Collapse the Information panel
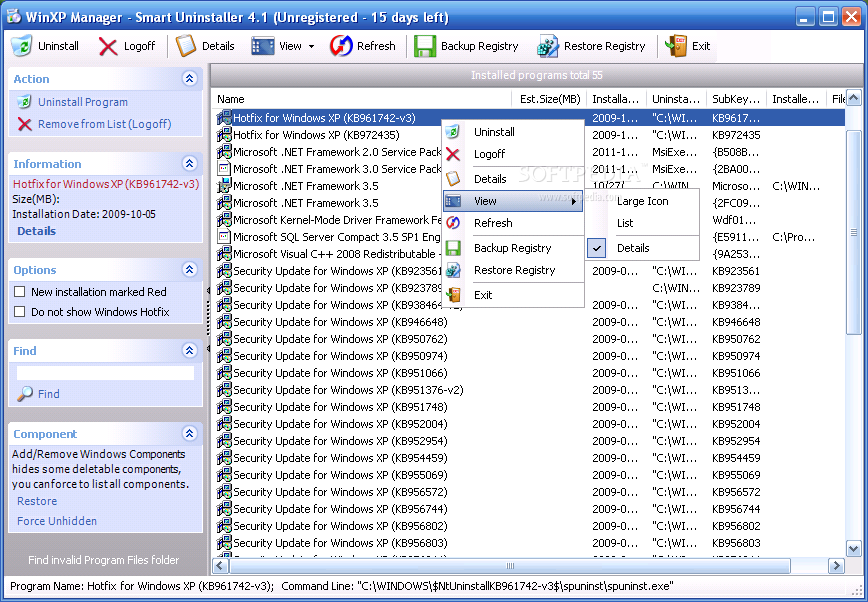This screenshot has height=602, width=868. [190, 163]
